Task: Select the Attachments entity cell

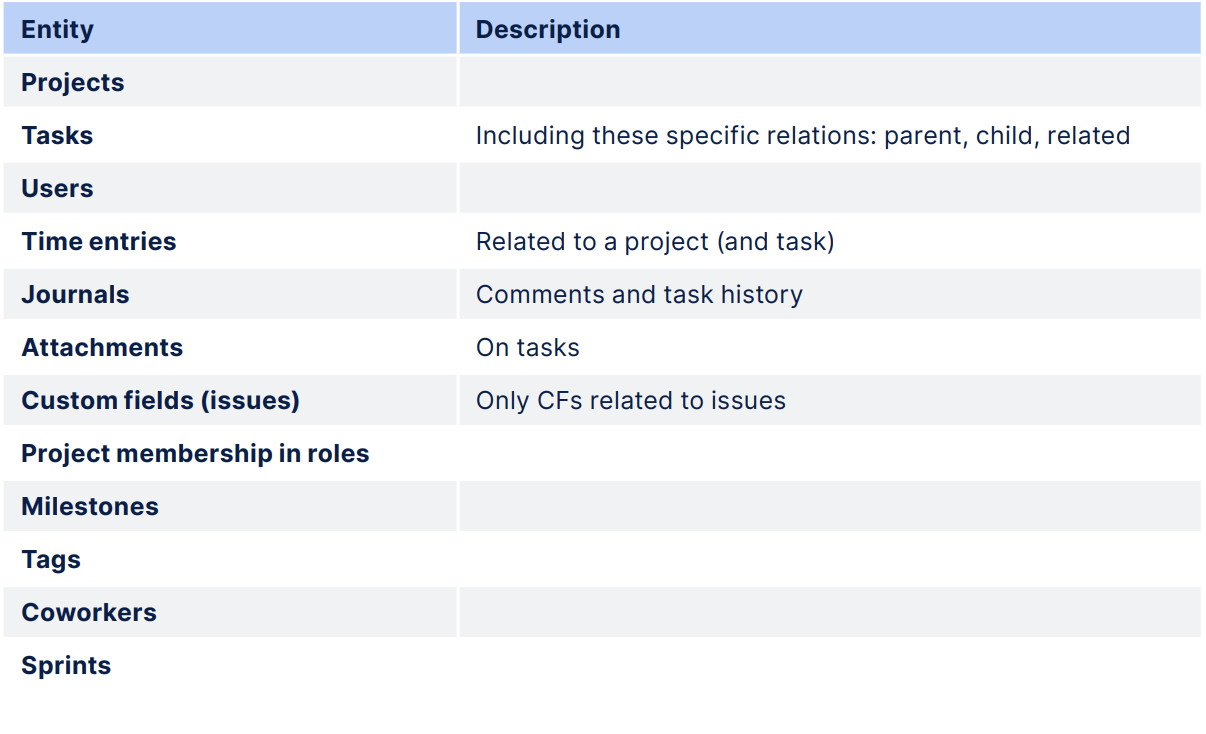Action: [x=102, y=348]
